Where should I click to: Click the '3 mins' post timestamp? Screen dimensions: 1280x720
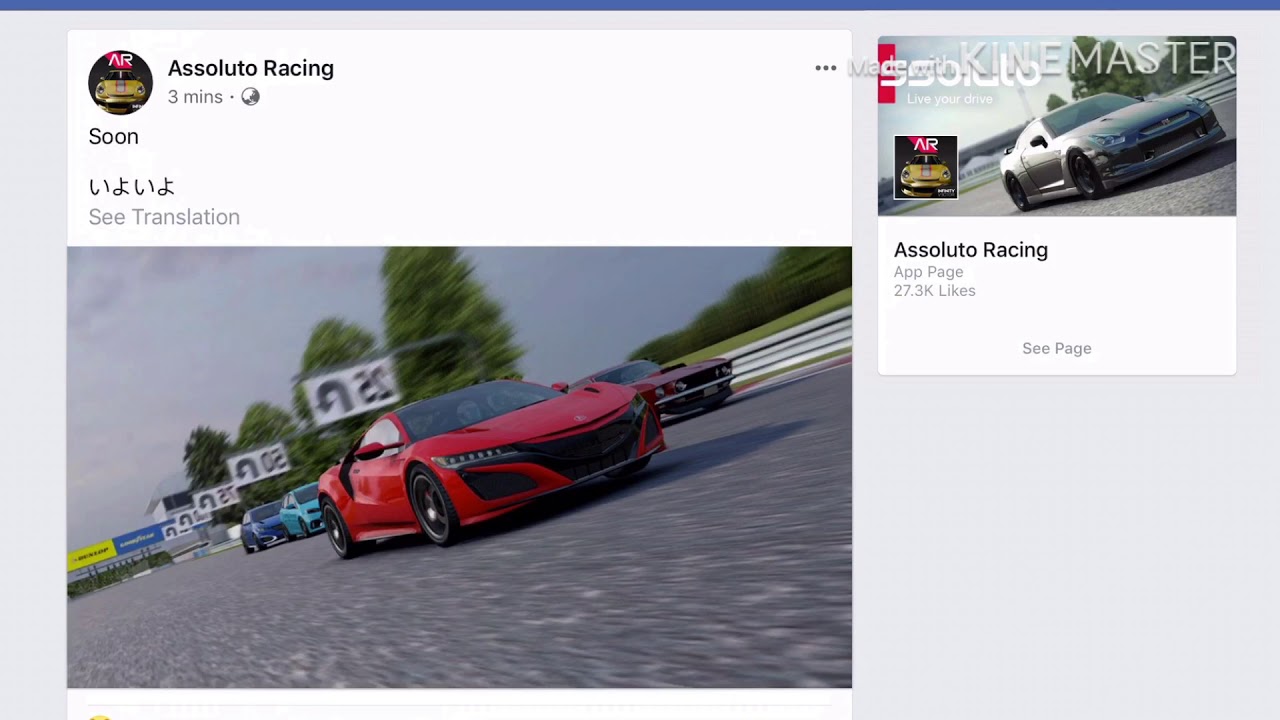pos(195,97)
